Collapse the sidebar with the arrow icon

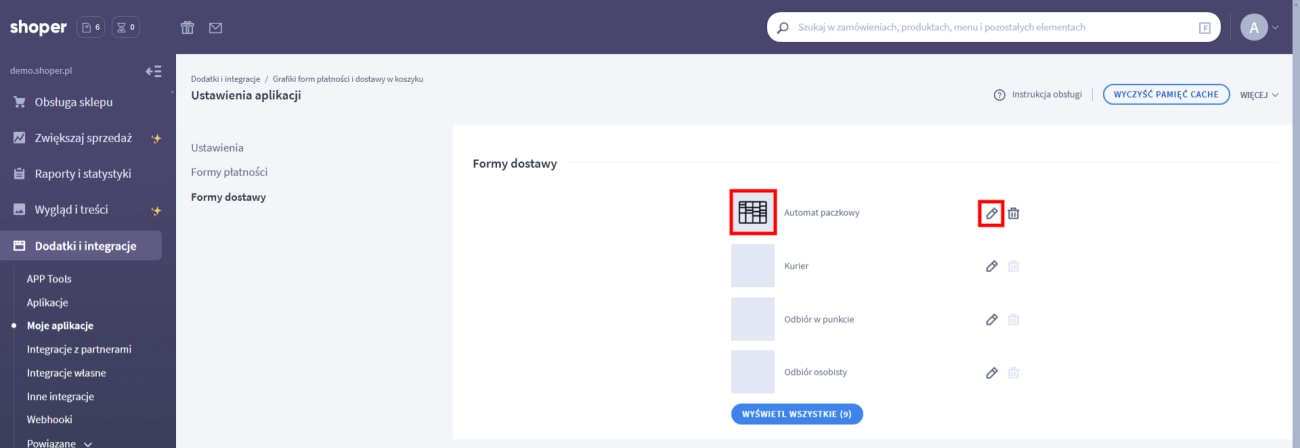point(153,71)
